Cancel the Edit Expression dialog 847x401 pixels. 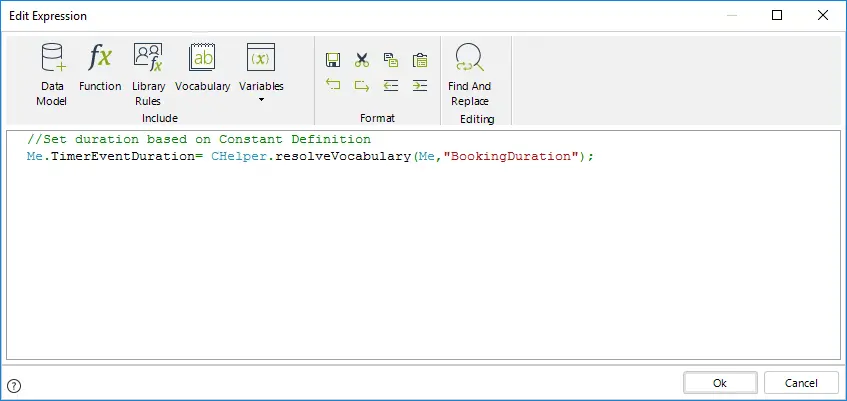[801, 383]
